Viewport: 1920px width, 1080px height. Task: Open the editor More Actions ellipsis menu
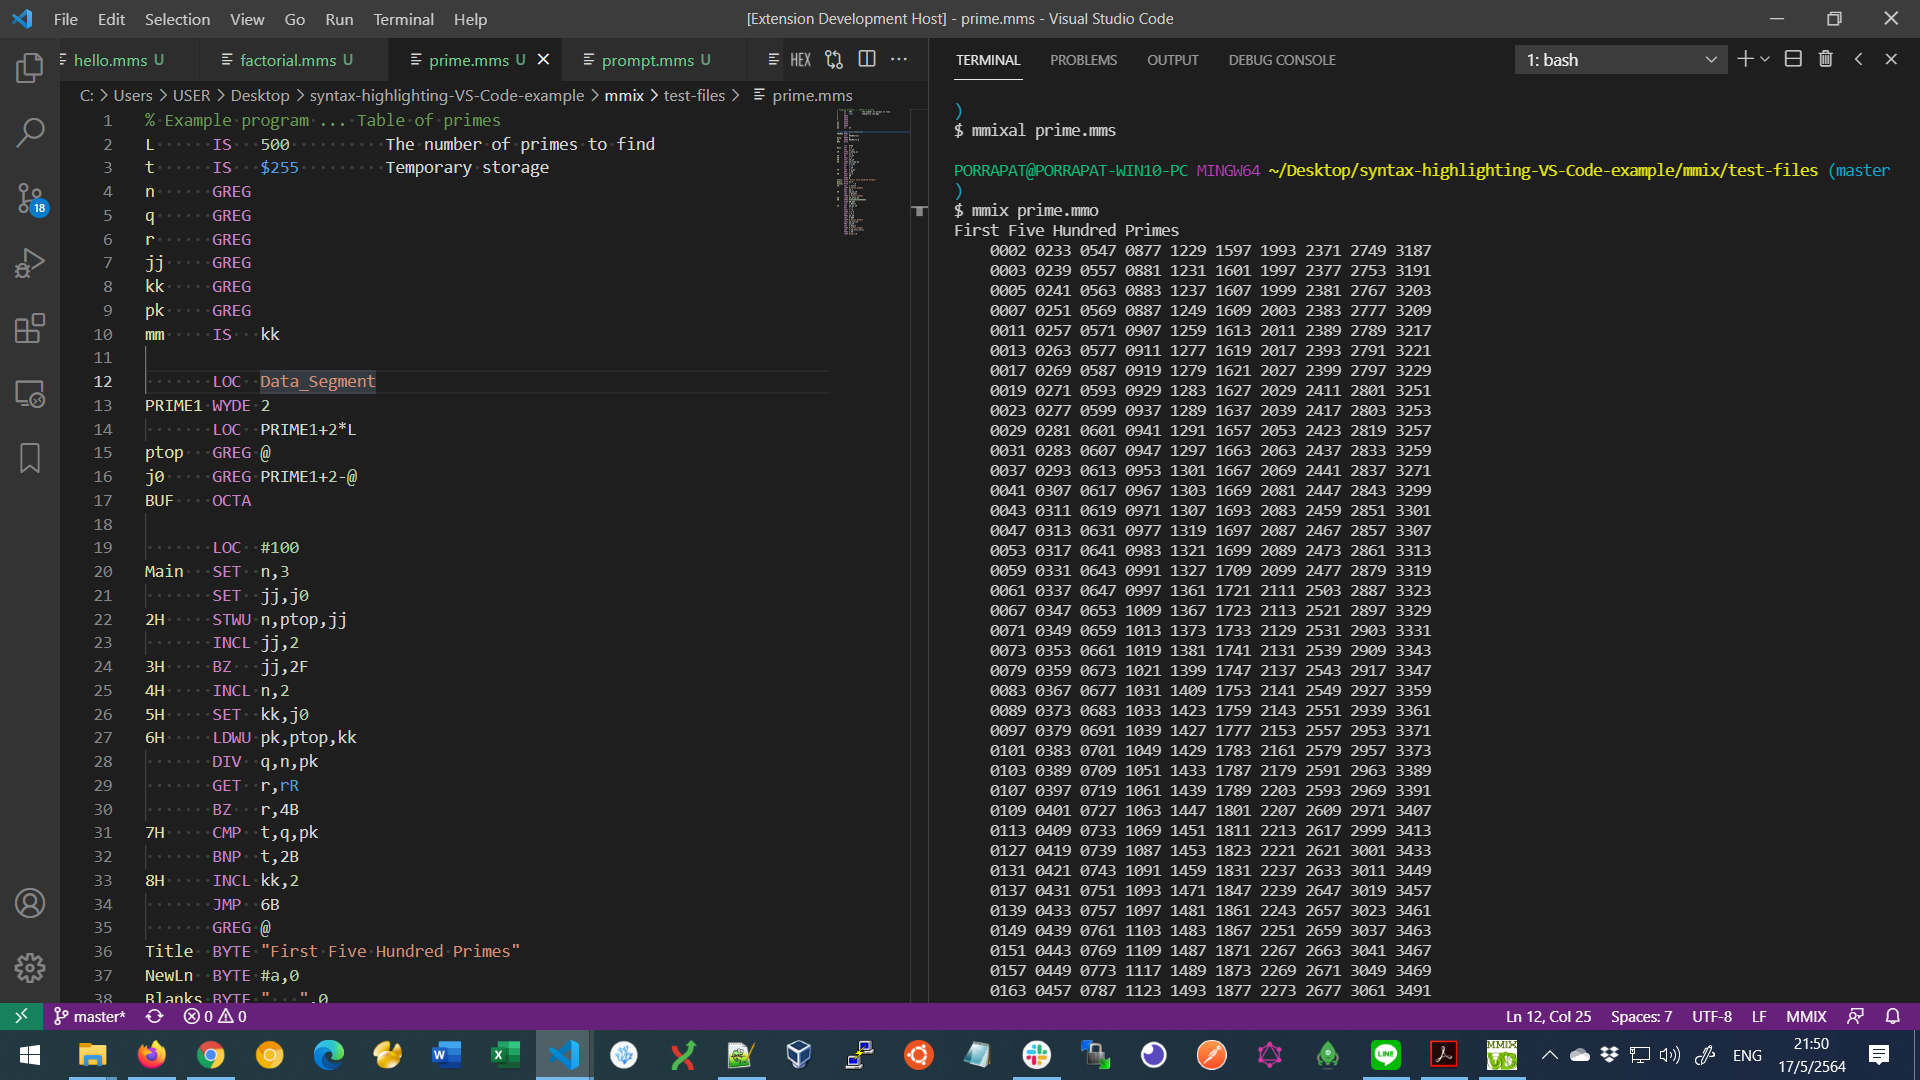tap(899, 60)
